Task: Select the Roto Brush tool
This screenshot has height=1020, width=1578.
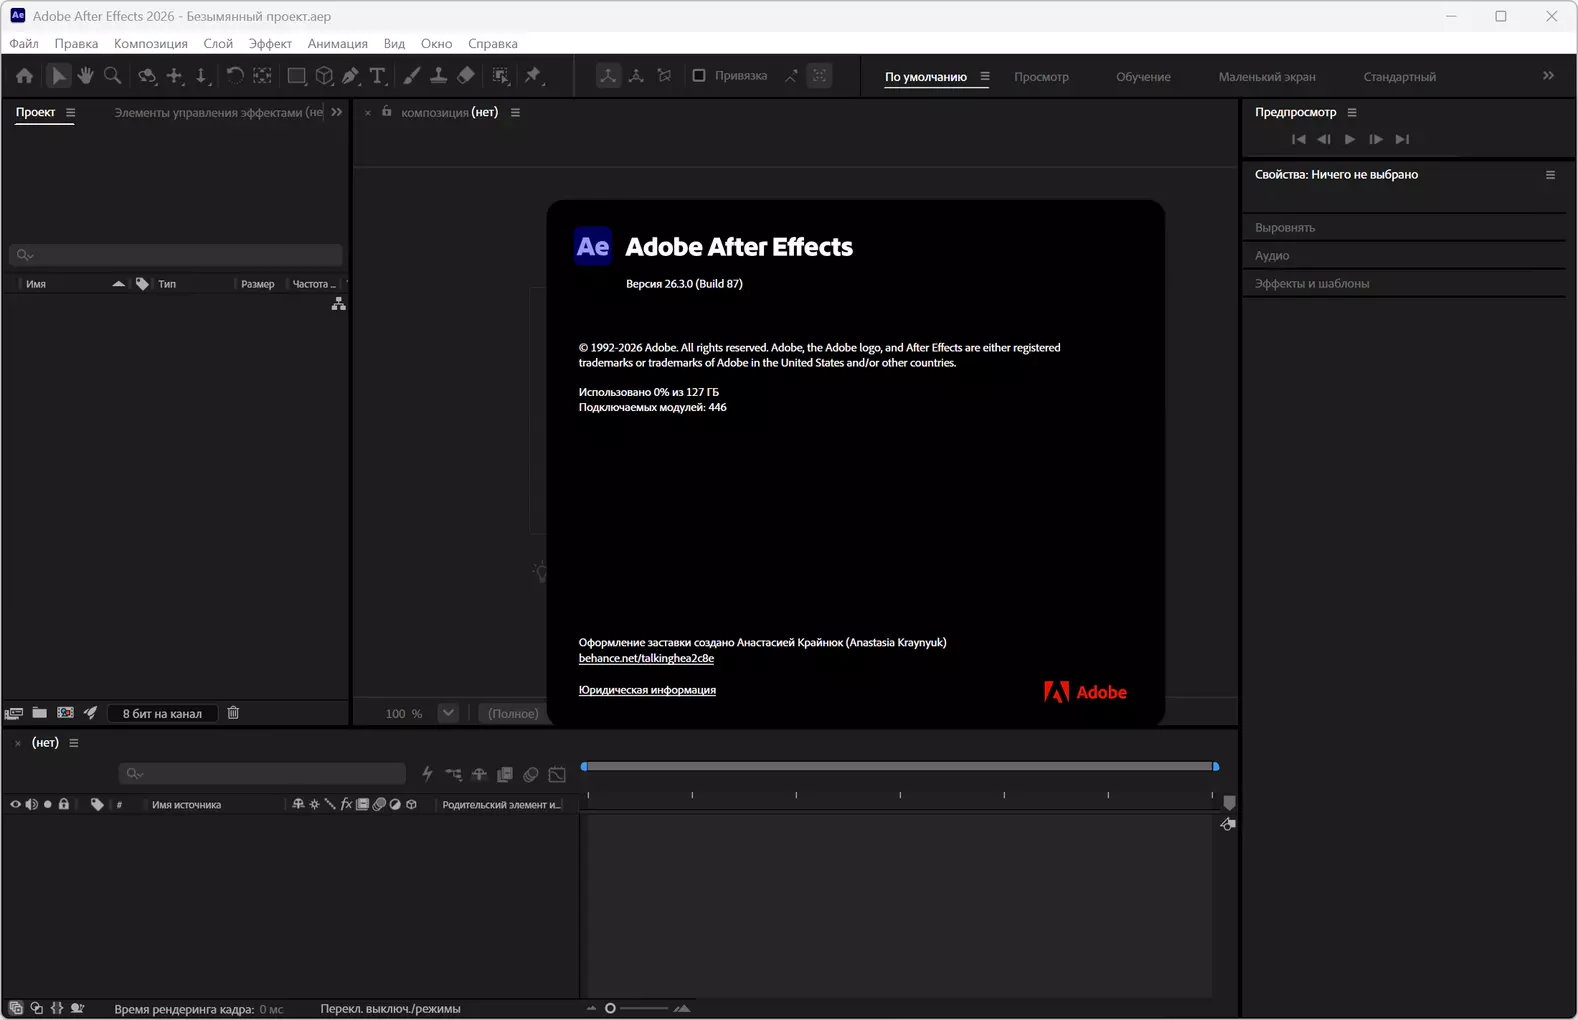Action: 501,76
